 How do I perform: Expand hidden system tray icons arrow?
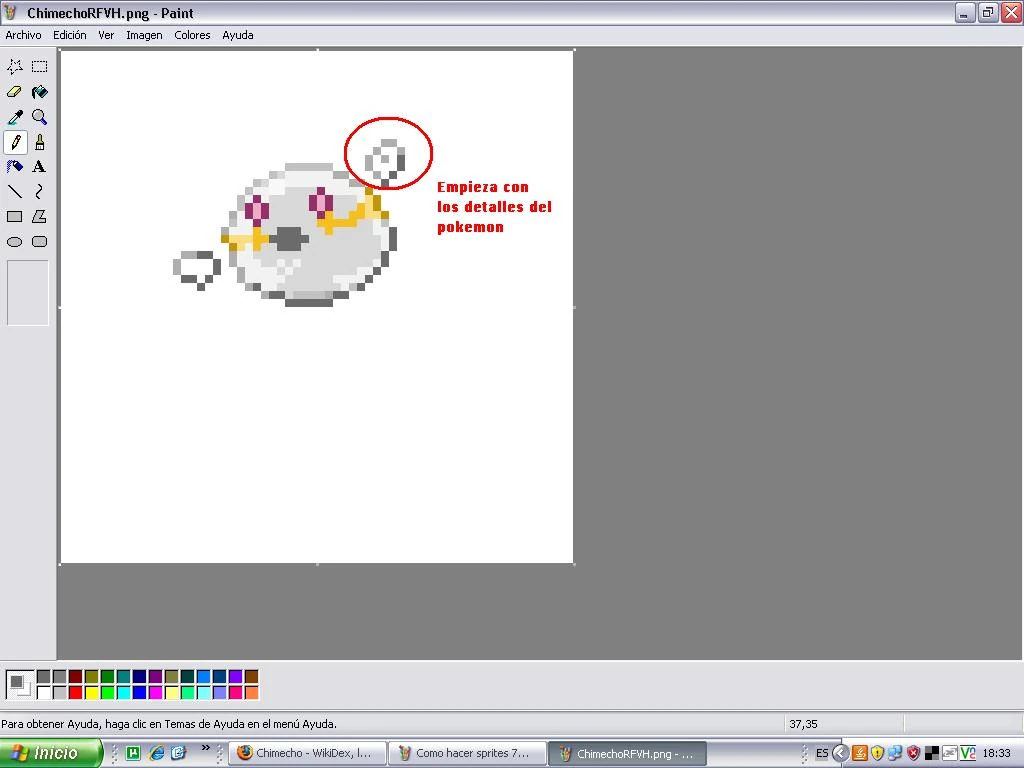coord(841,753)
